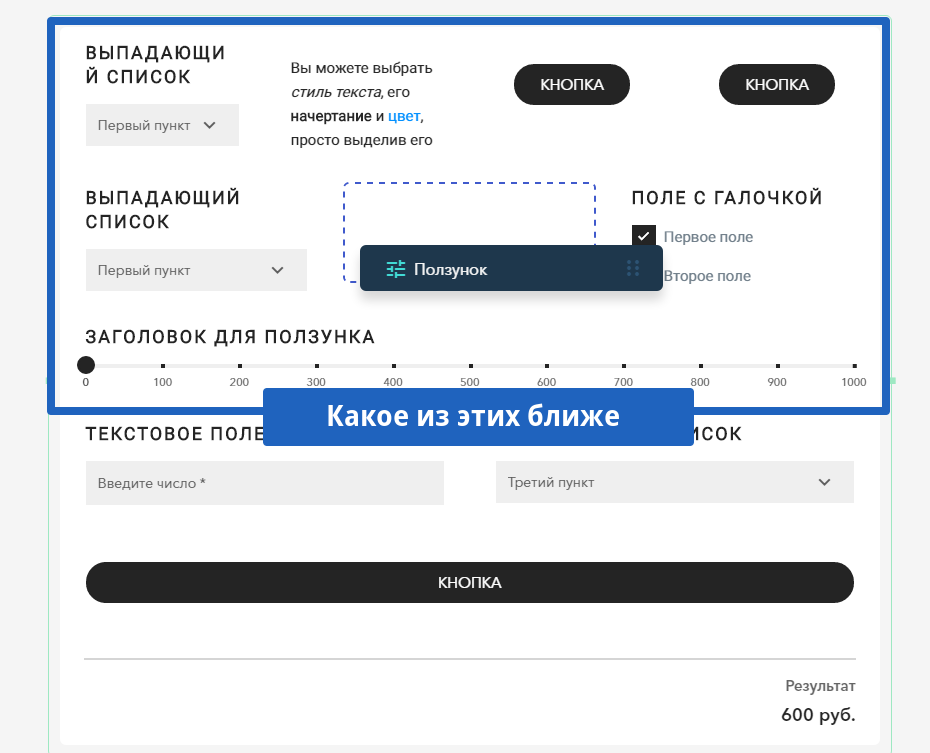Click the chevron on the Третий пункт dropdown
This screenshot has width=930, height=753.
824,482
